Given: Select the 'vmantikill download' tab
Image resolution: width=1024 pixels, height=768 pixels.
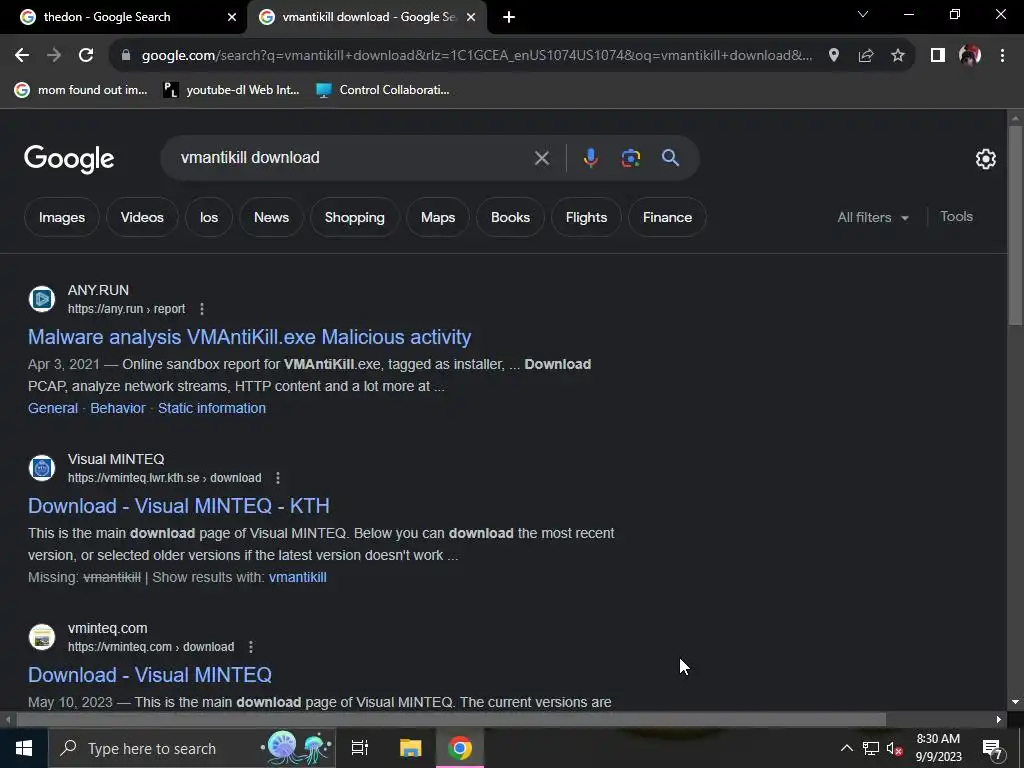Looking at the screenshot, I should [x=369, y=17].
